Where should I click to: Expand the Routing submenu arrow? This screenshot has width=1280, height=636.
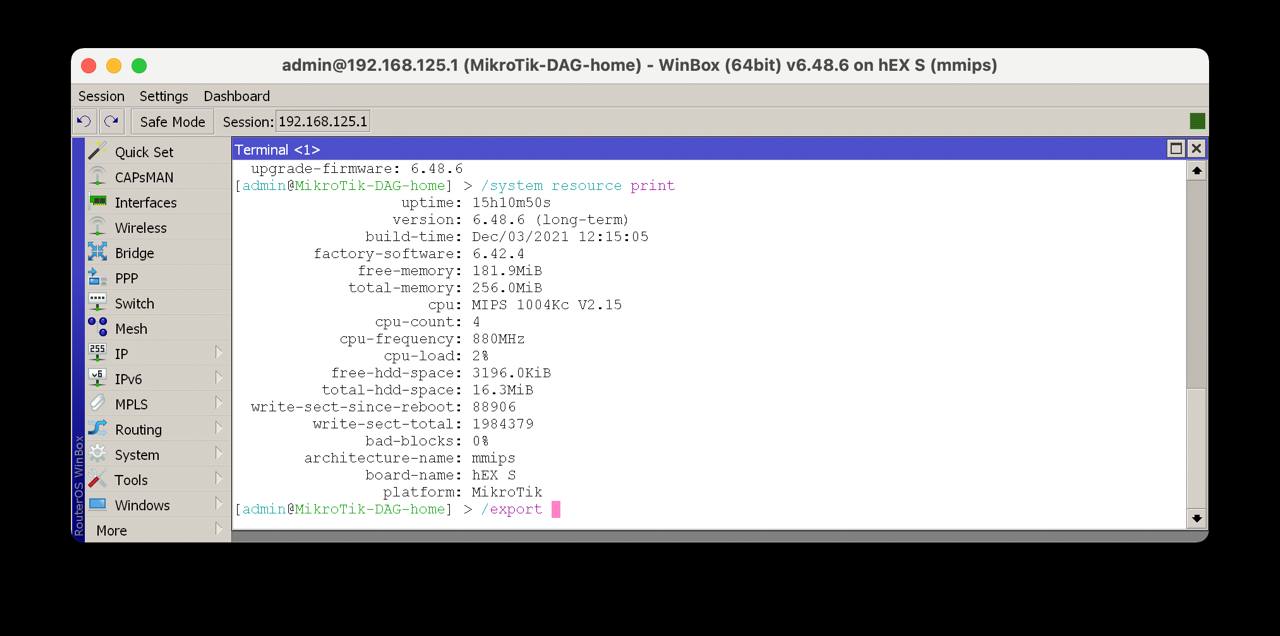[219, 428]
